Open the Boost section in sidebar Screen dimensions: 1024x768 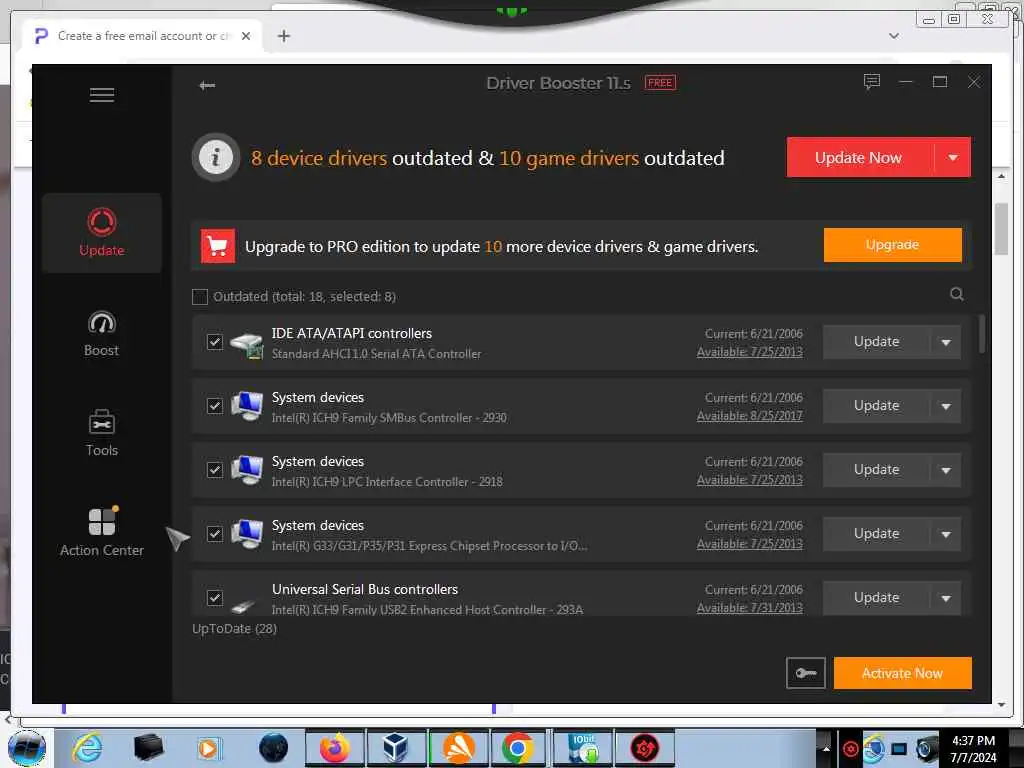pos(101,334)
